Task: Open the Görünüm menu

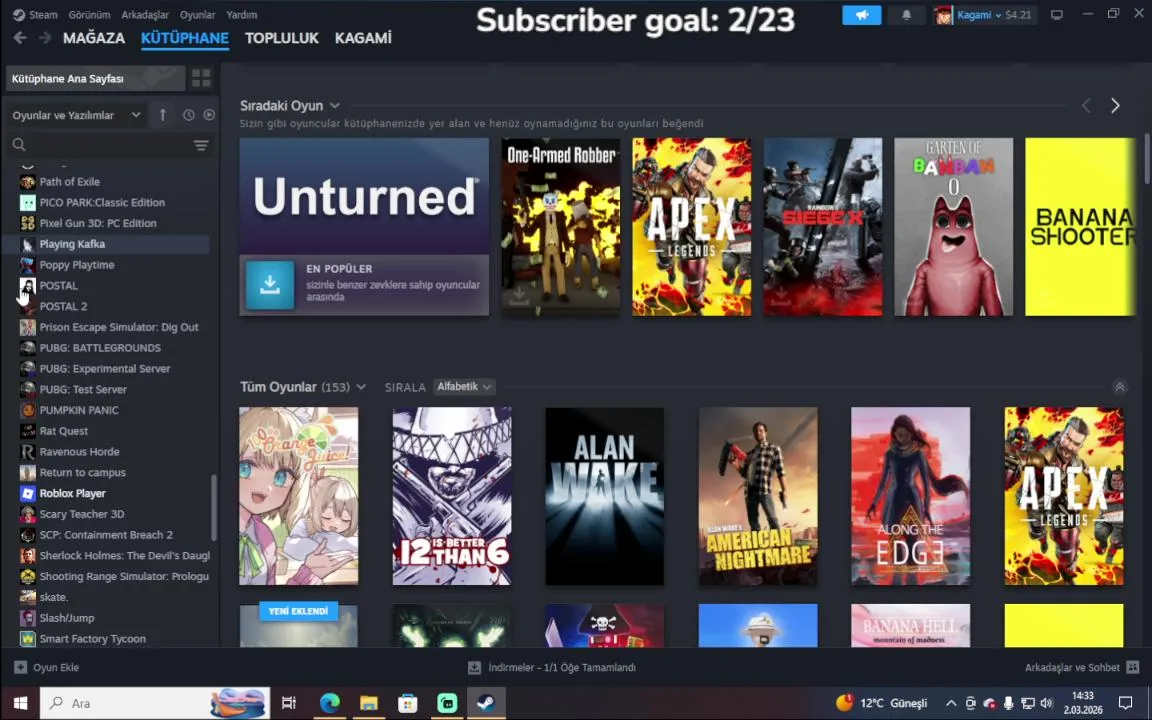Action: click(89, 15)
